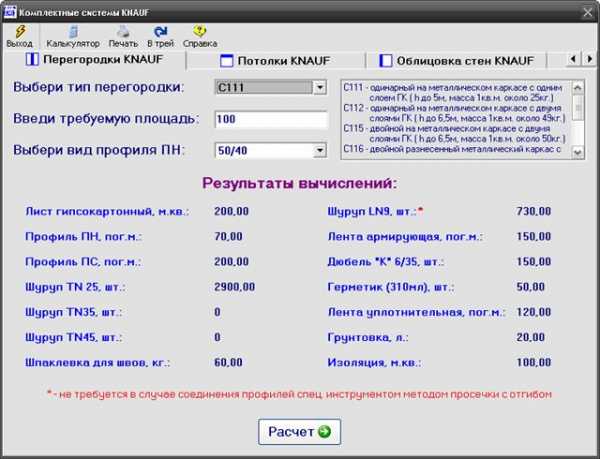Switch to Перегородки KNAUF tab
The height and width of the screenshot is (459, 600).
[x=94, y=59]
